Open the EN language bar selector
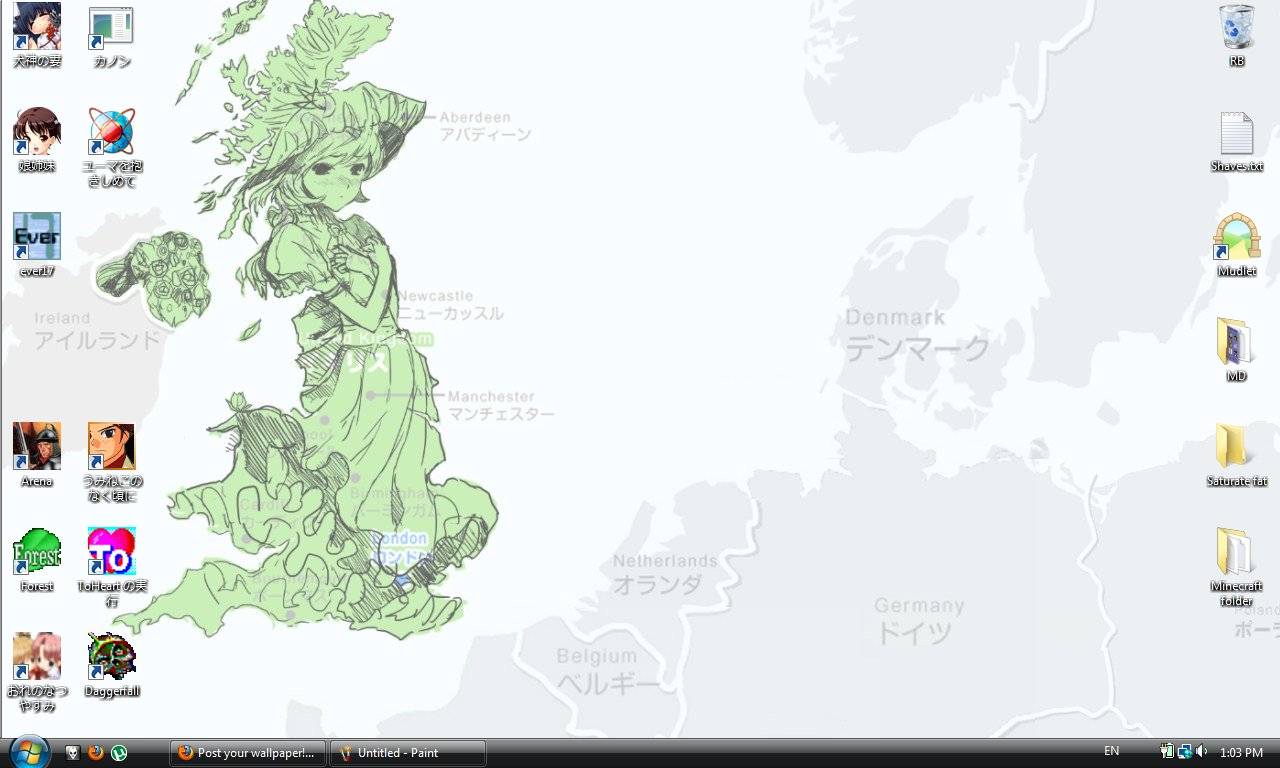The height and width of the screenshot is (768, 1280). point(1111,751)
